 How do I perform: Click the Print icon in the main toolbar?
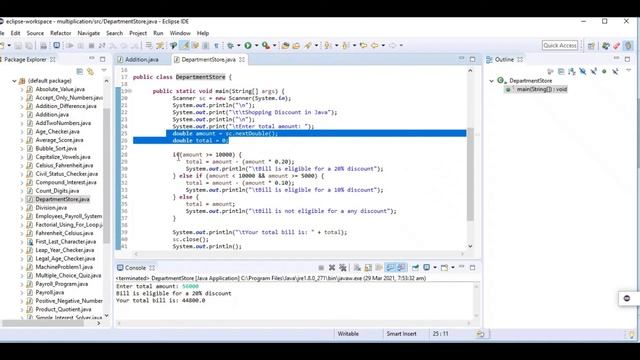43,45
